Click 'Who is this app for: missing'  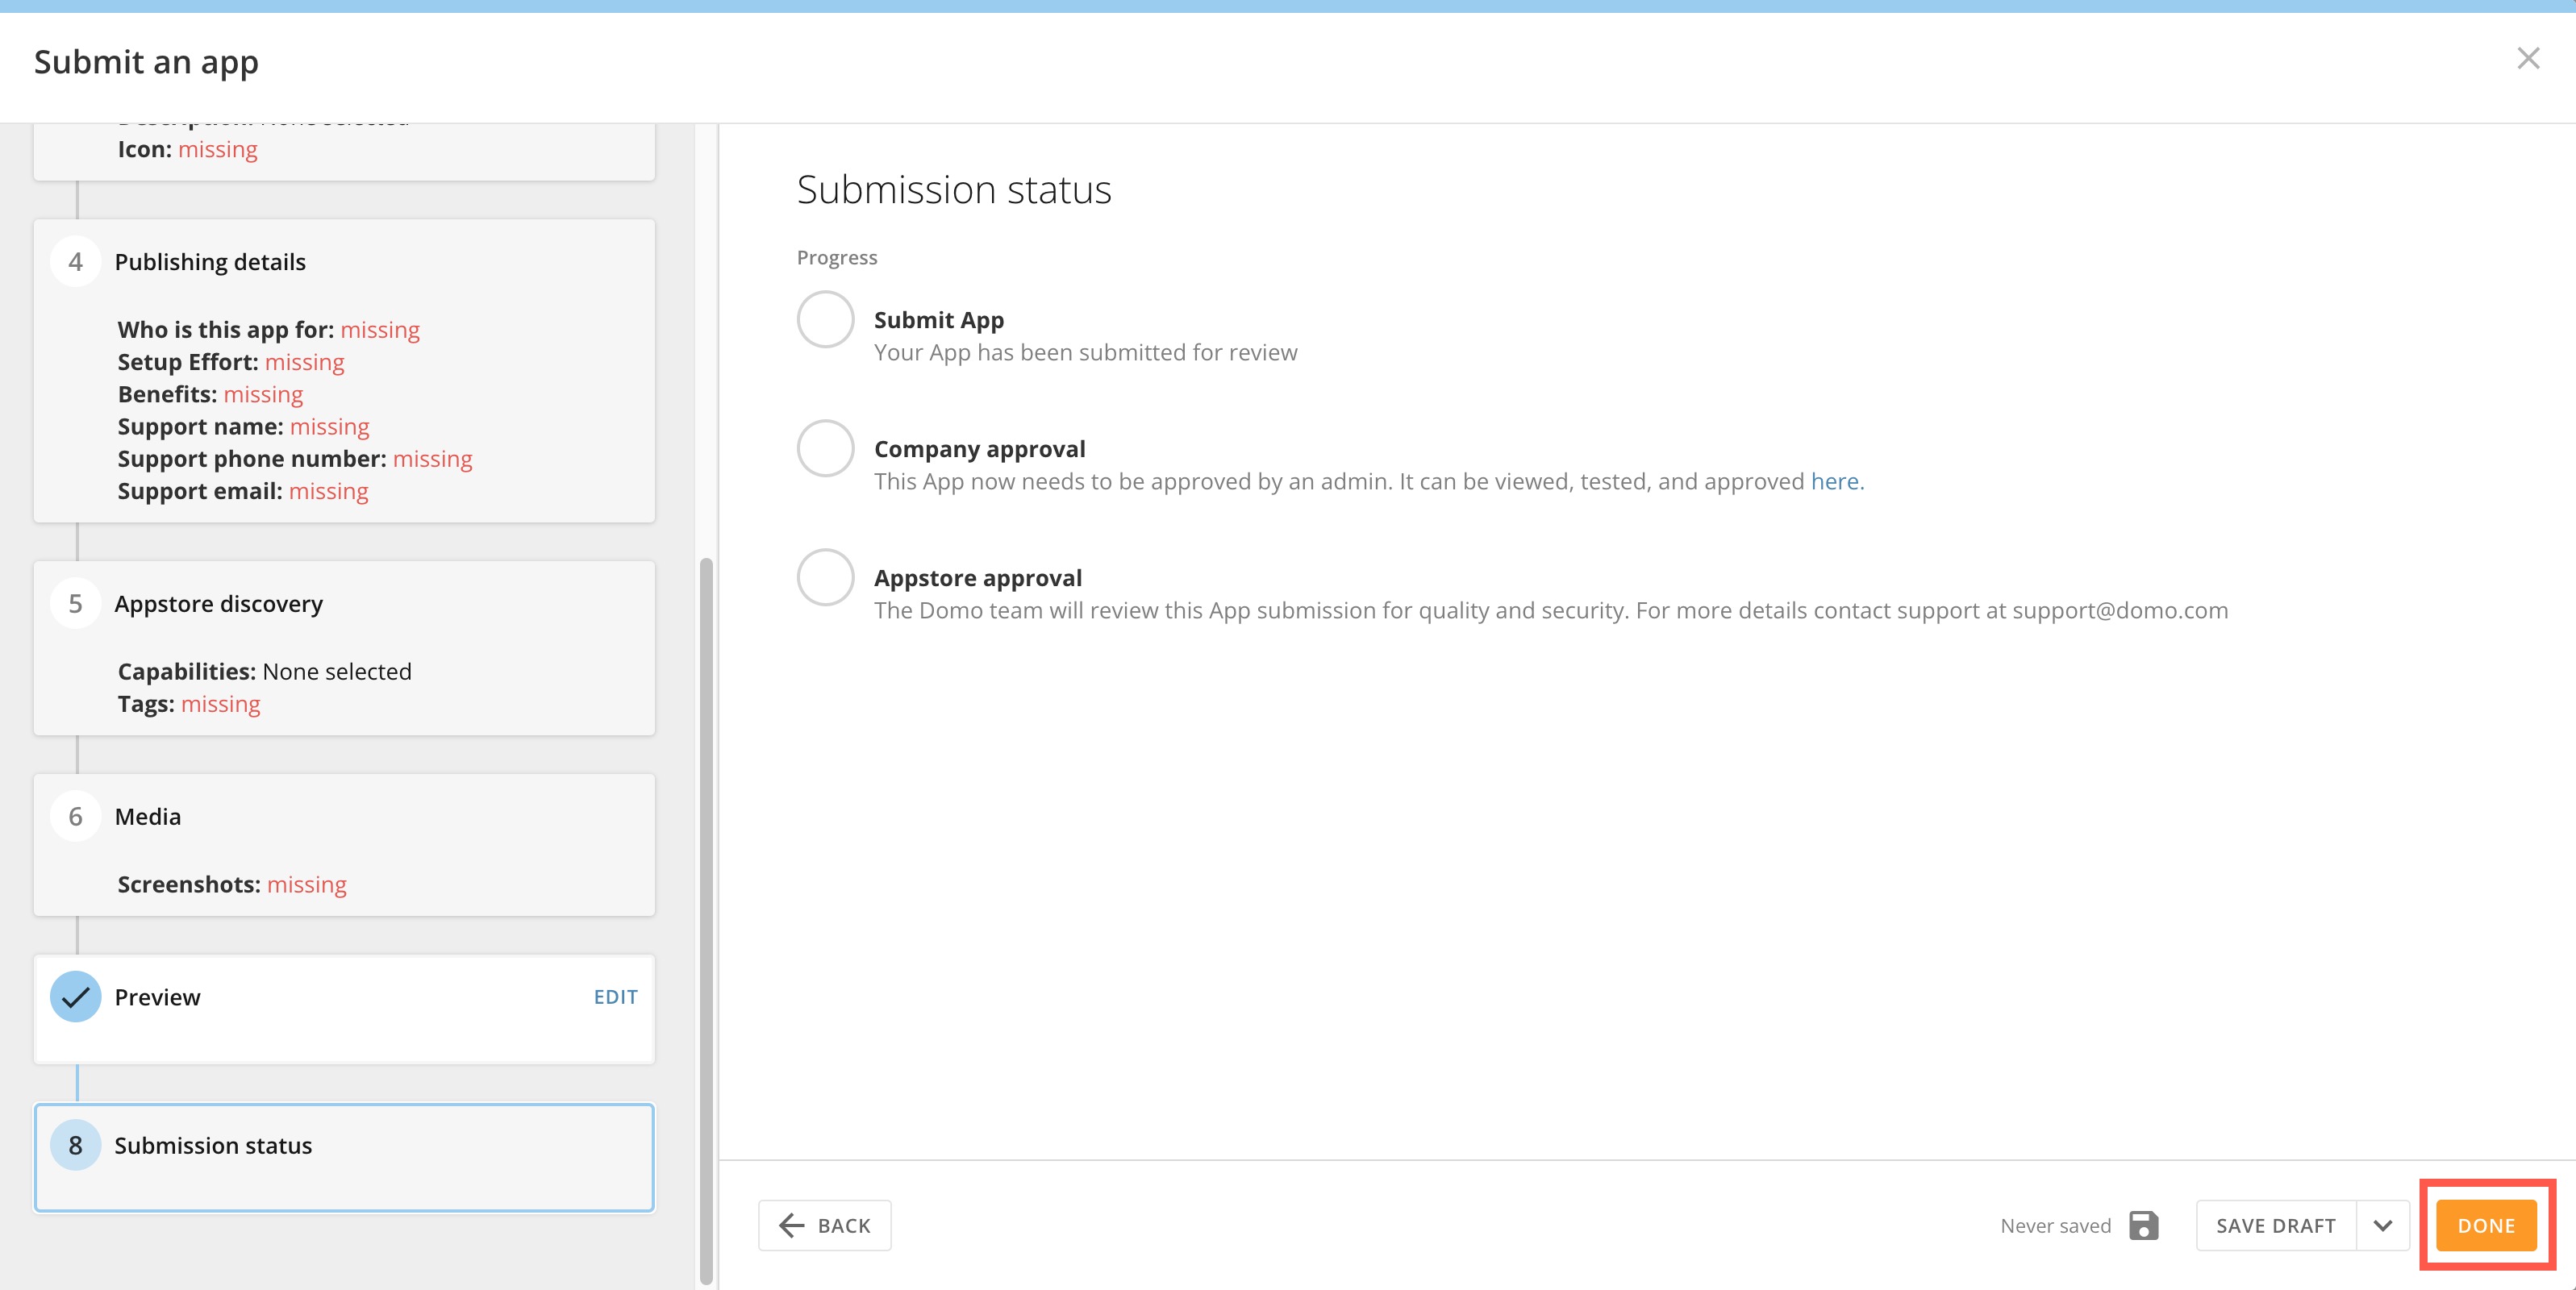[x=268, y=330]
